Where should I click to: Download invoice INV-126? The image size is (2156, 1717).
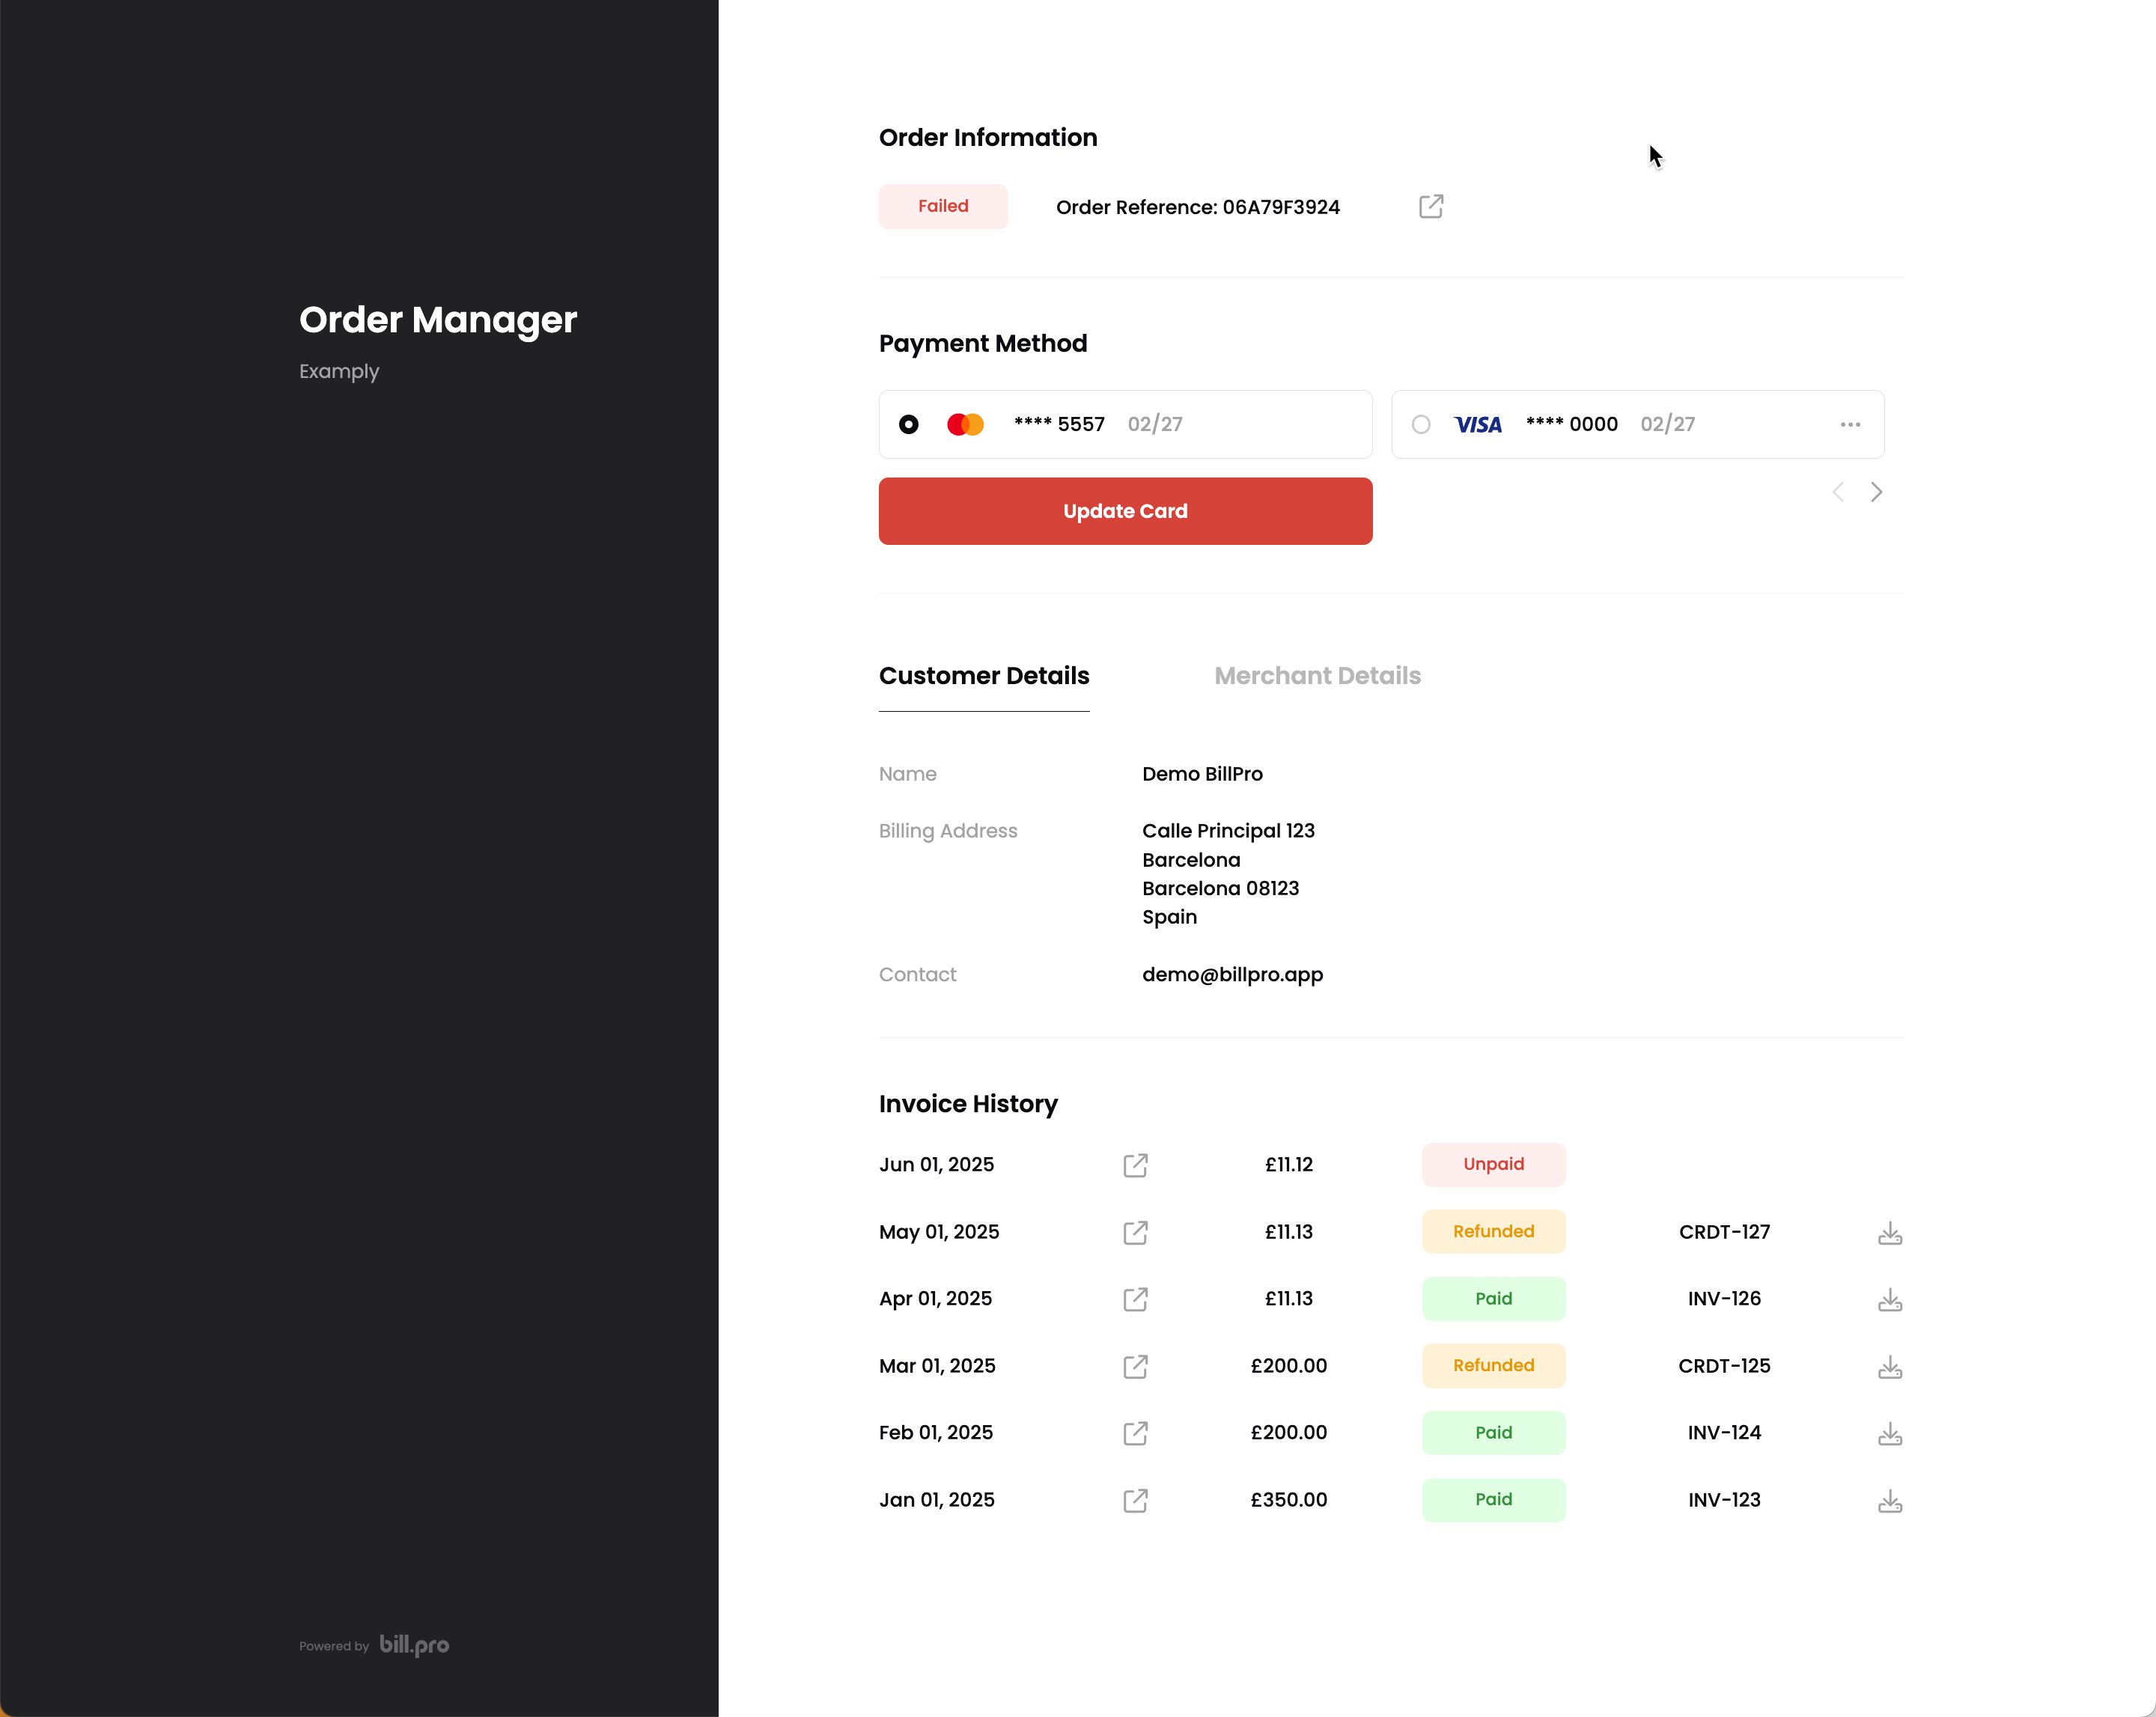click(x=1889, y=1300)
